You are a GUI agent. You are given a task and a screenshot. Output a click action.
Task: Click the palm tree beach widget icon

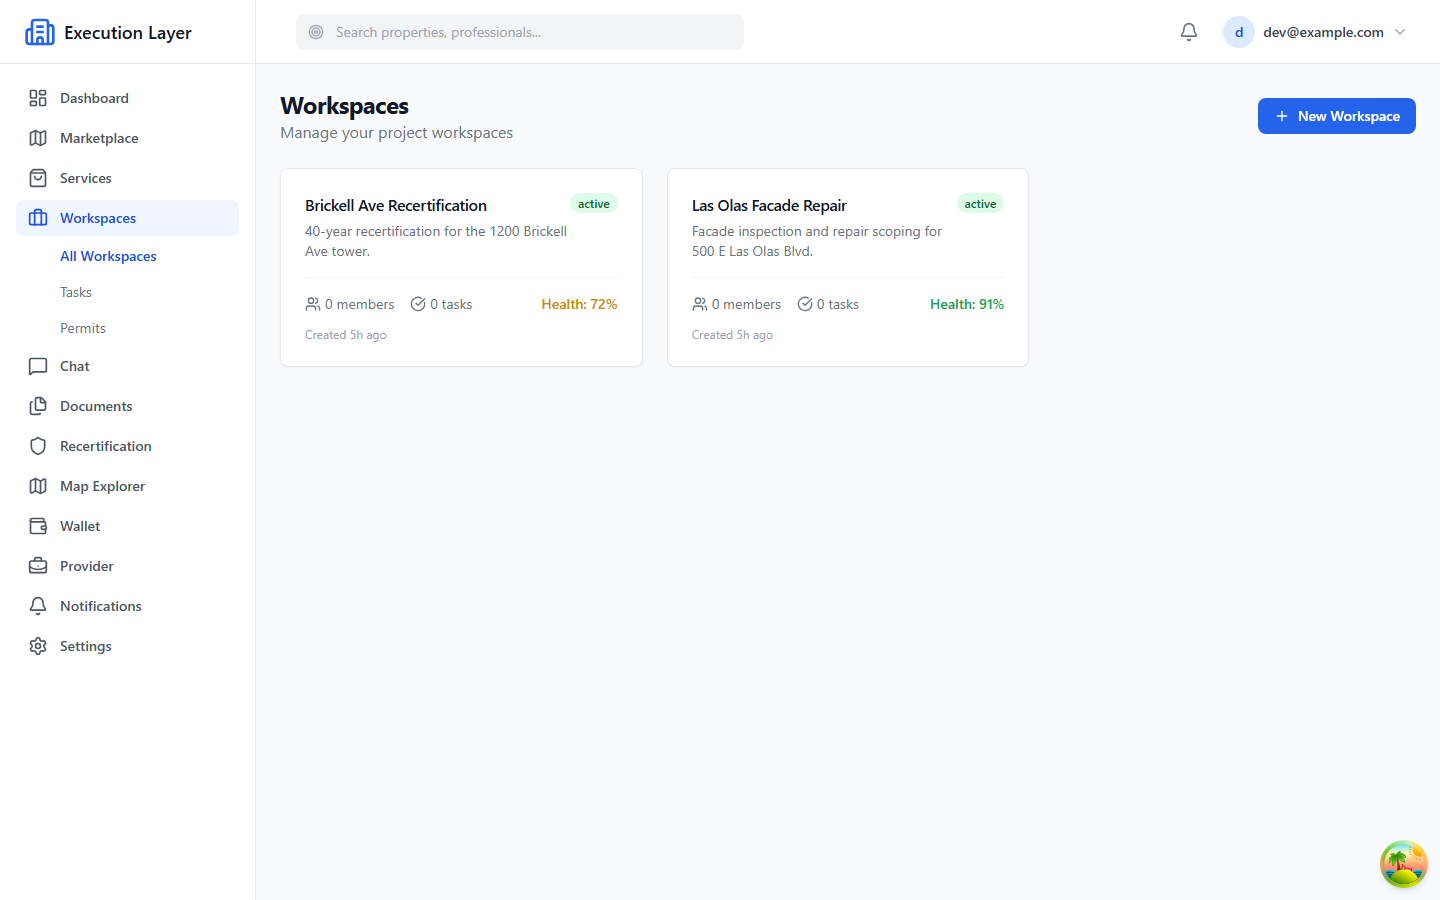[1404, 864]
